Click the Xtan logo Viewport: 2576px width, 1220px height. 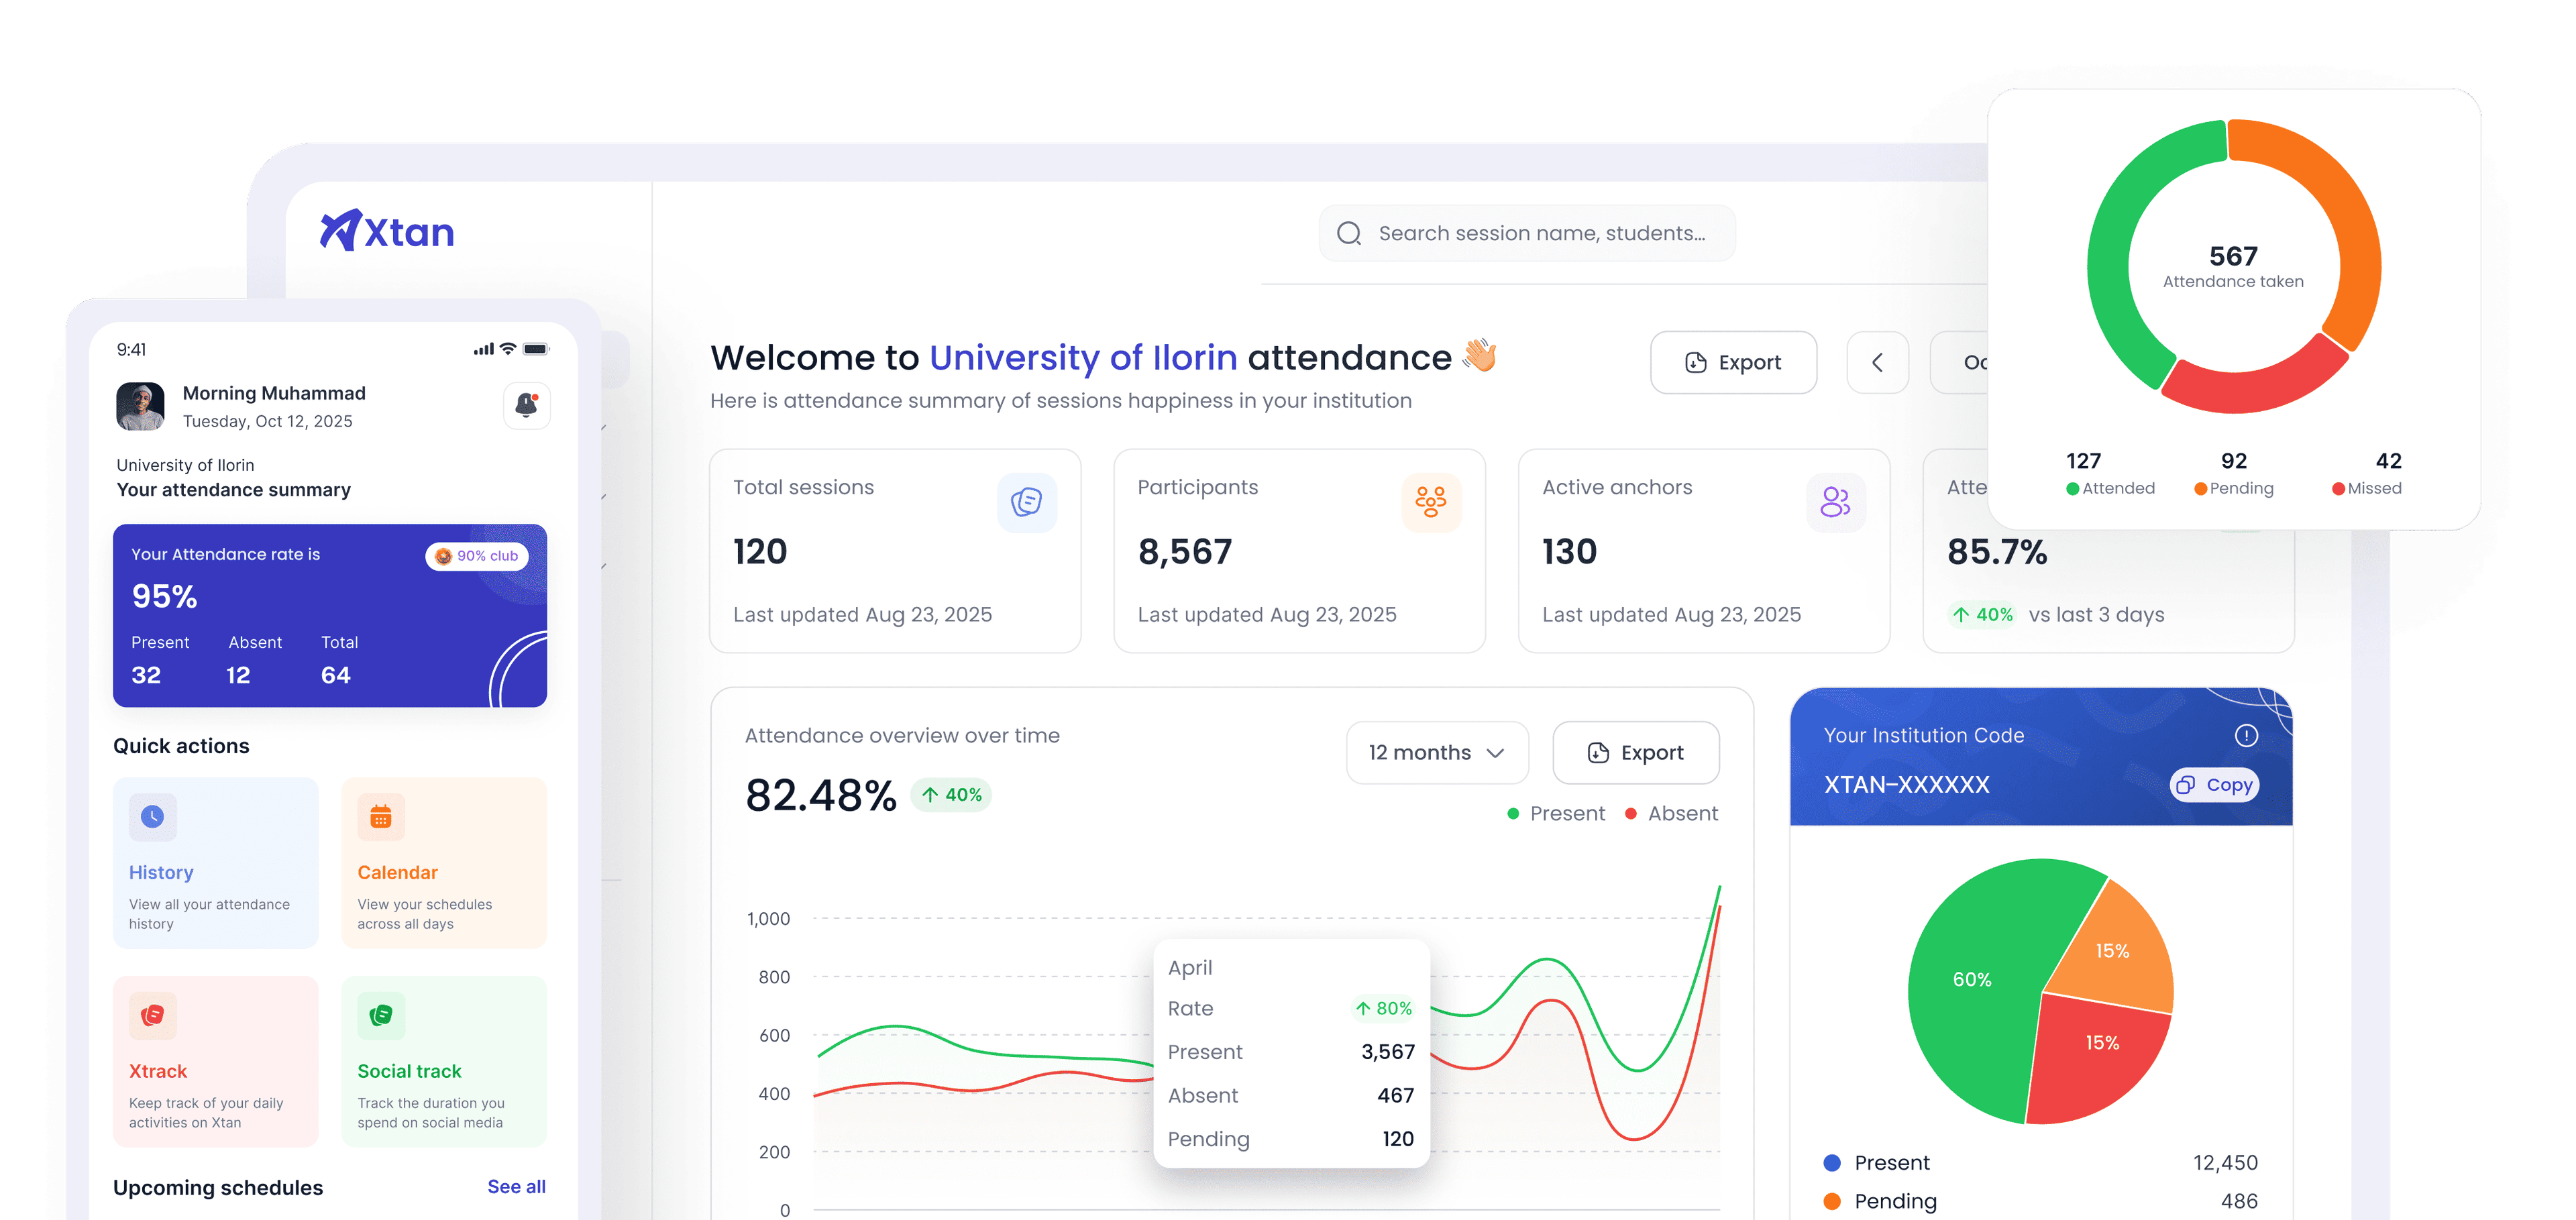pyautogui.click(x=387, y=231)
